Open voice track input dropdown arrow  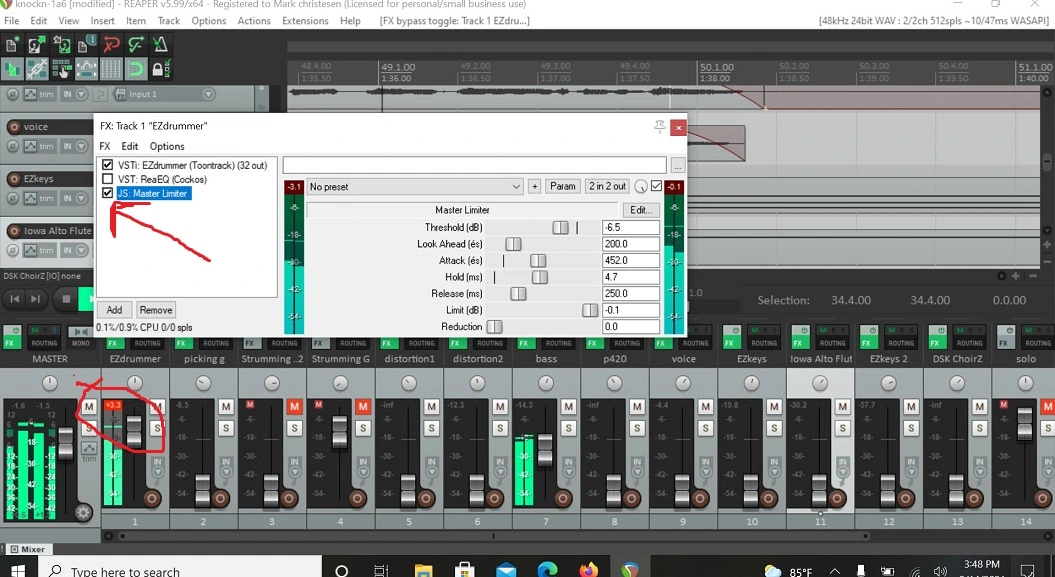[81, 146]
